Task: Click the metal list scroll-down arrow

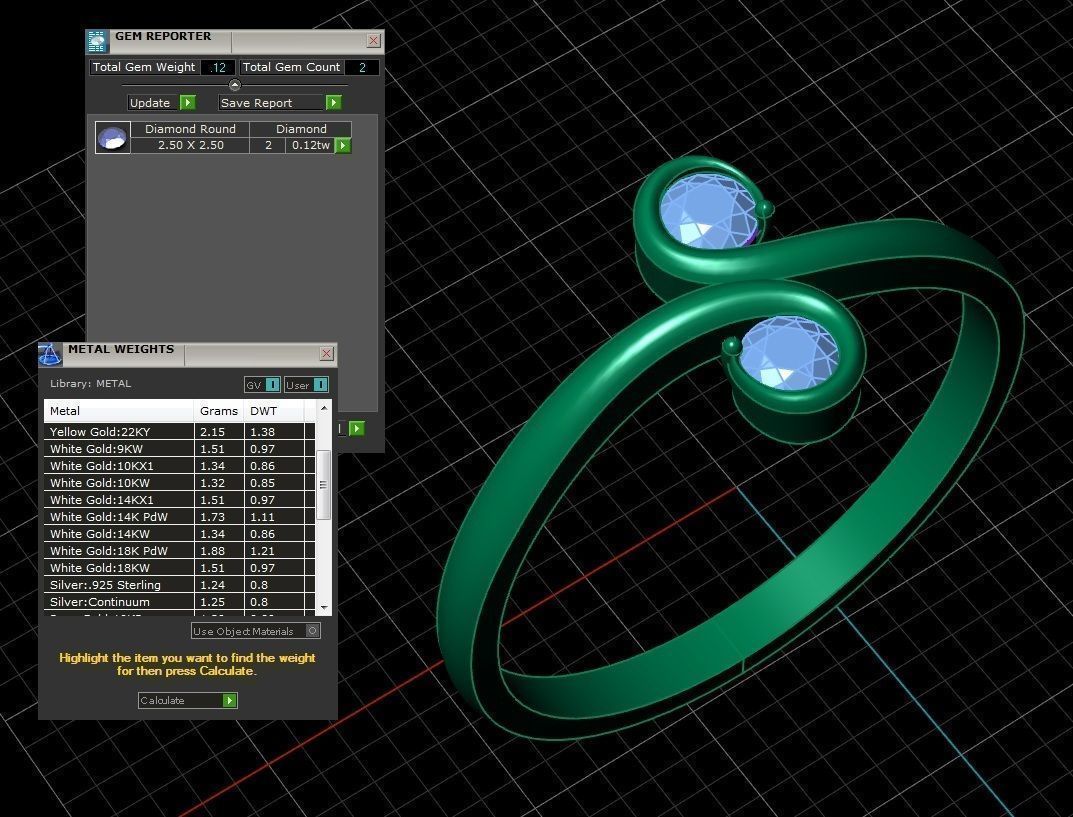Action: point(324,608)
